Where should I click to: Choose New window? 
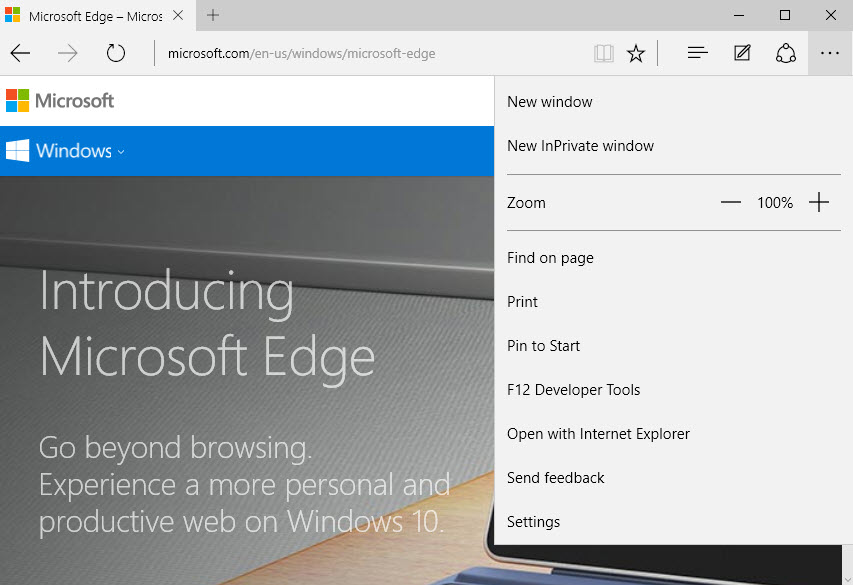click(673, 102)
